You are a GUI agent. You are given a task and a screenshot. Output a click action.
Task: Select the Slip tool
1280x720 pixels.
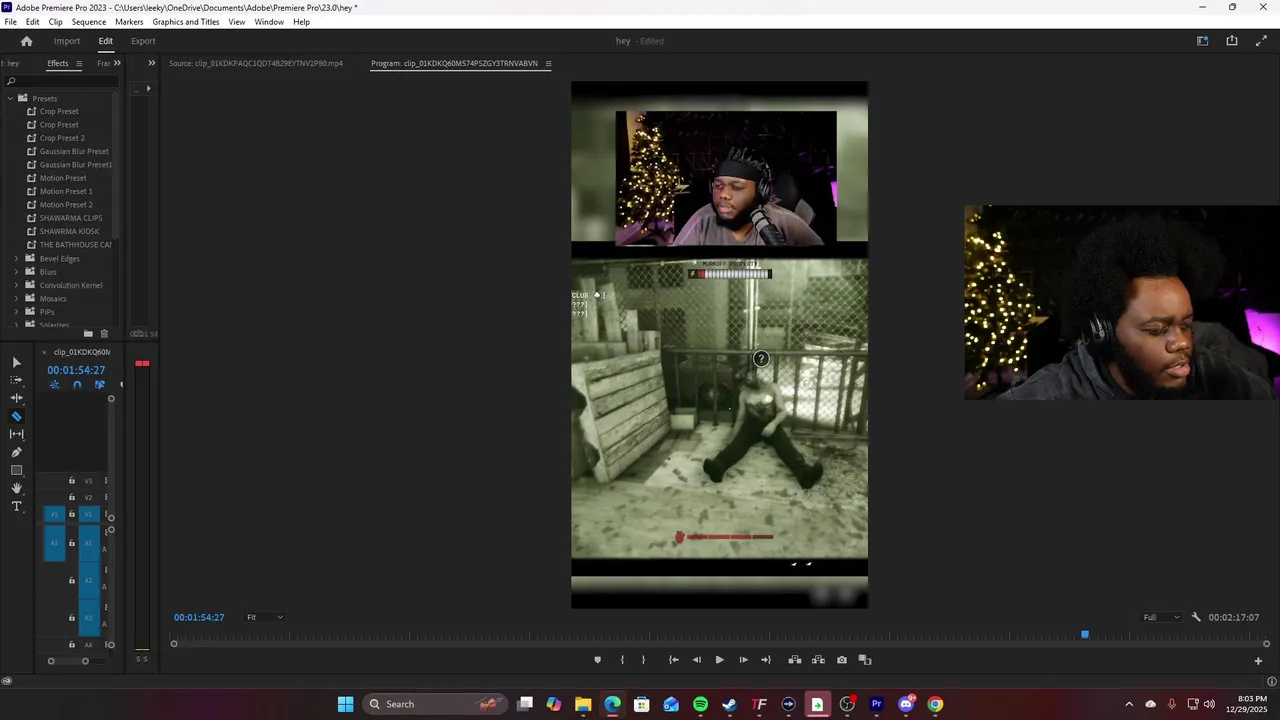16,434
